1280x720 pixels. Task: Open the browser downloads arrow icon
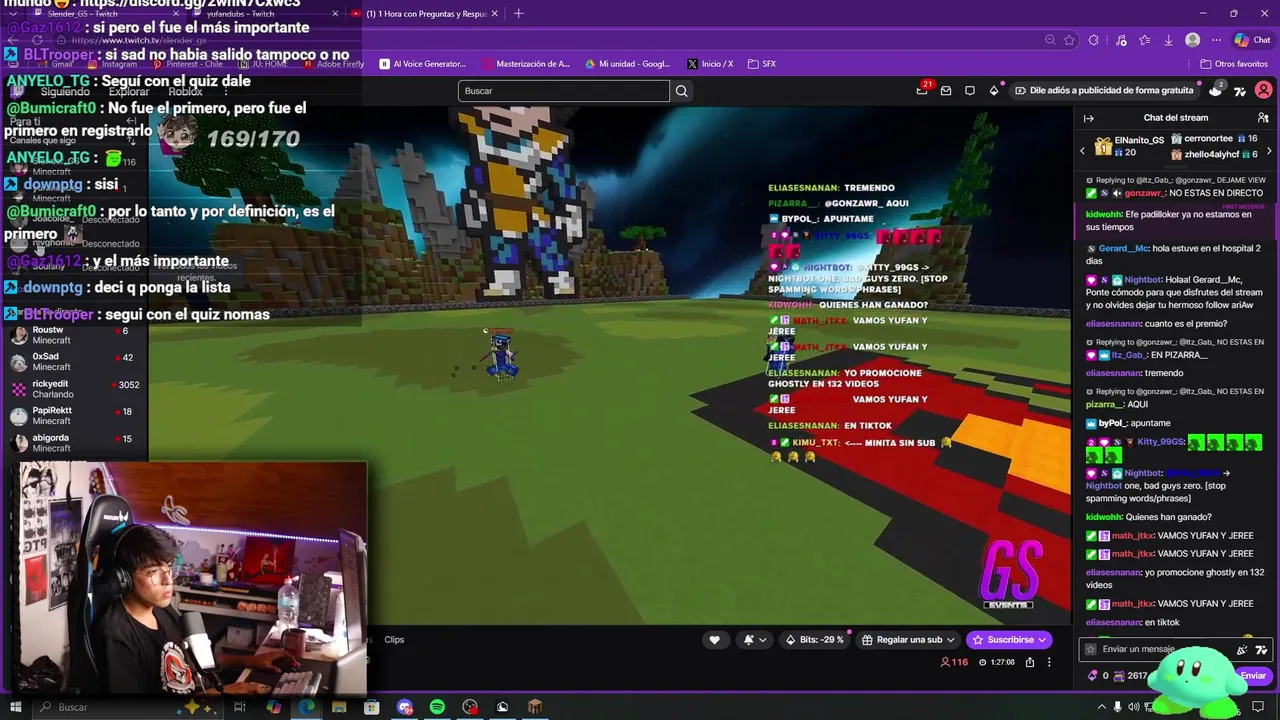click(x=1168, y=40)
